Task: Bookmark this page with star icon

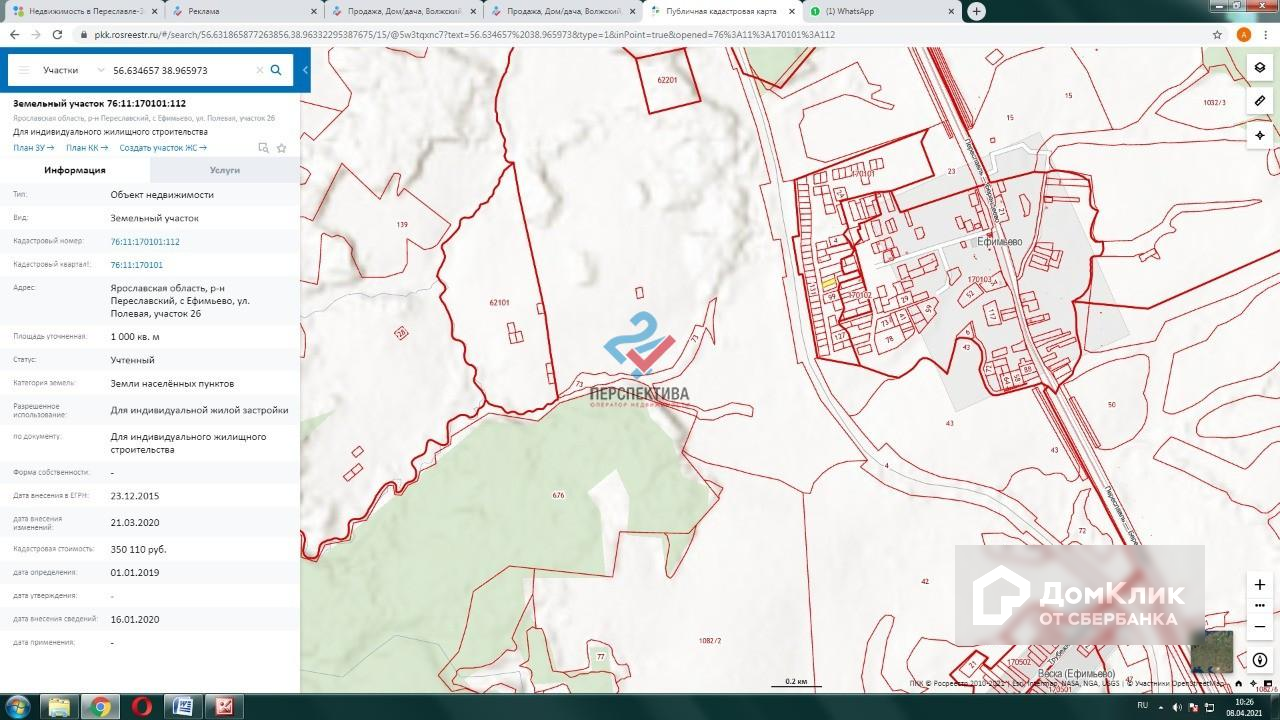Action: tap(1217, 34)
